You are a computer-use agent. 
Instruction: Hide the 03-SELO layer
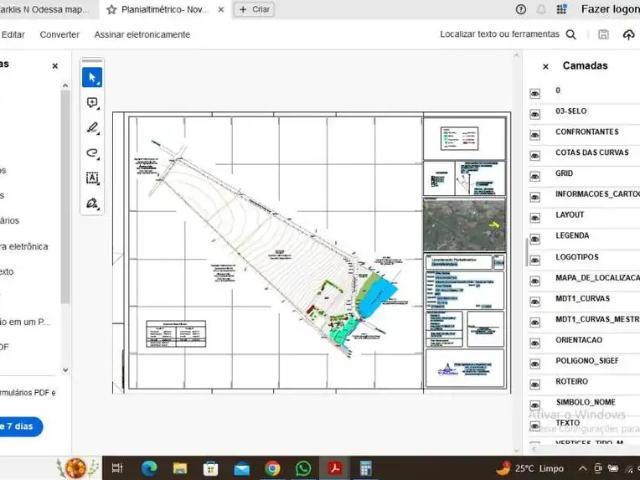[535, 115]
